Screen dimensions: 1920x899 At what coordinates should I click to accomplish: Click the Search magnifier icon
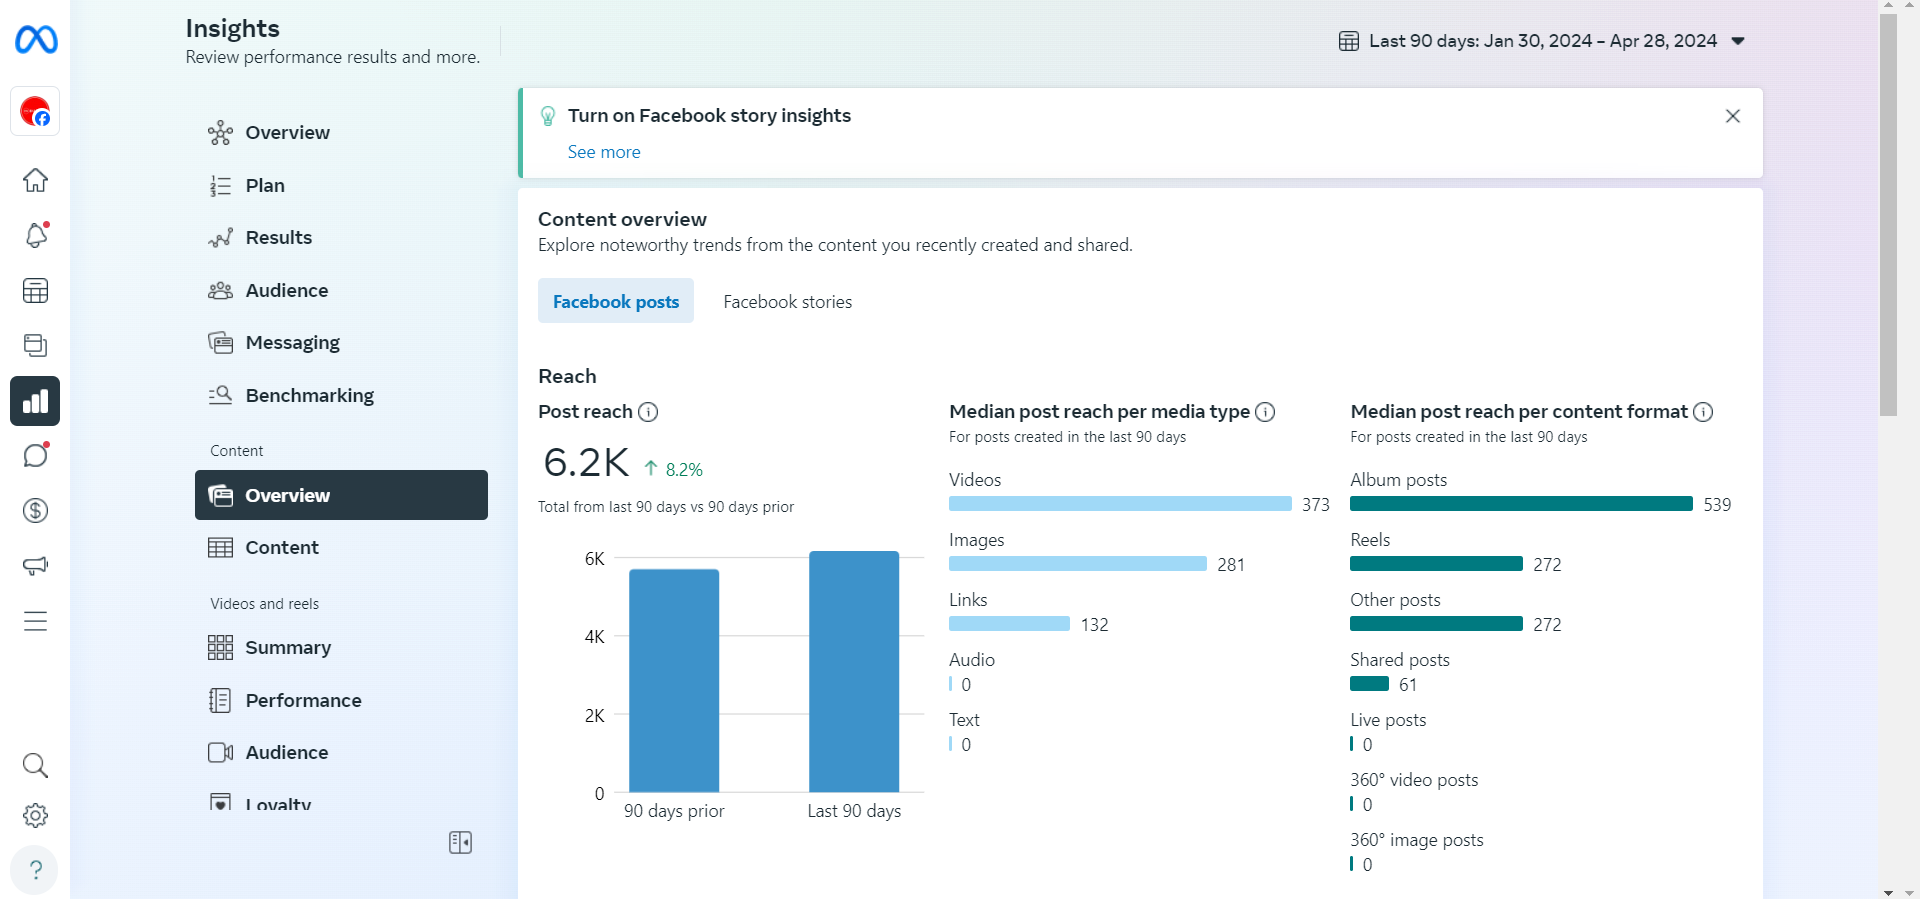tap(35, 766)
